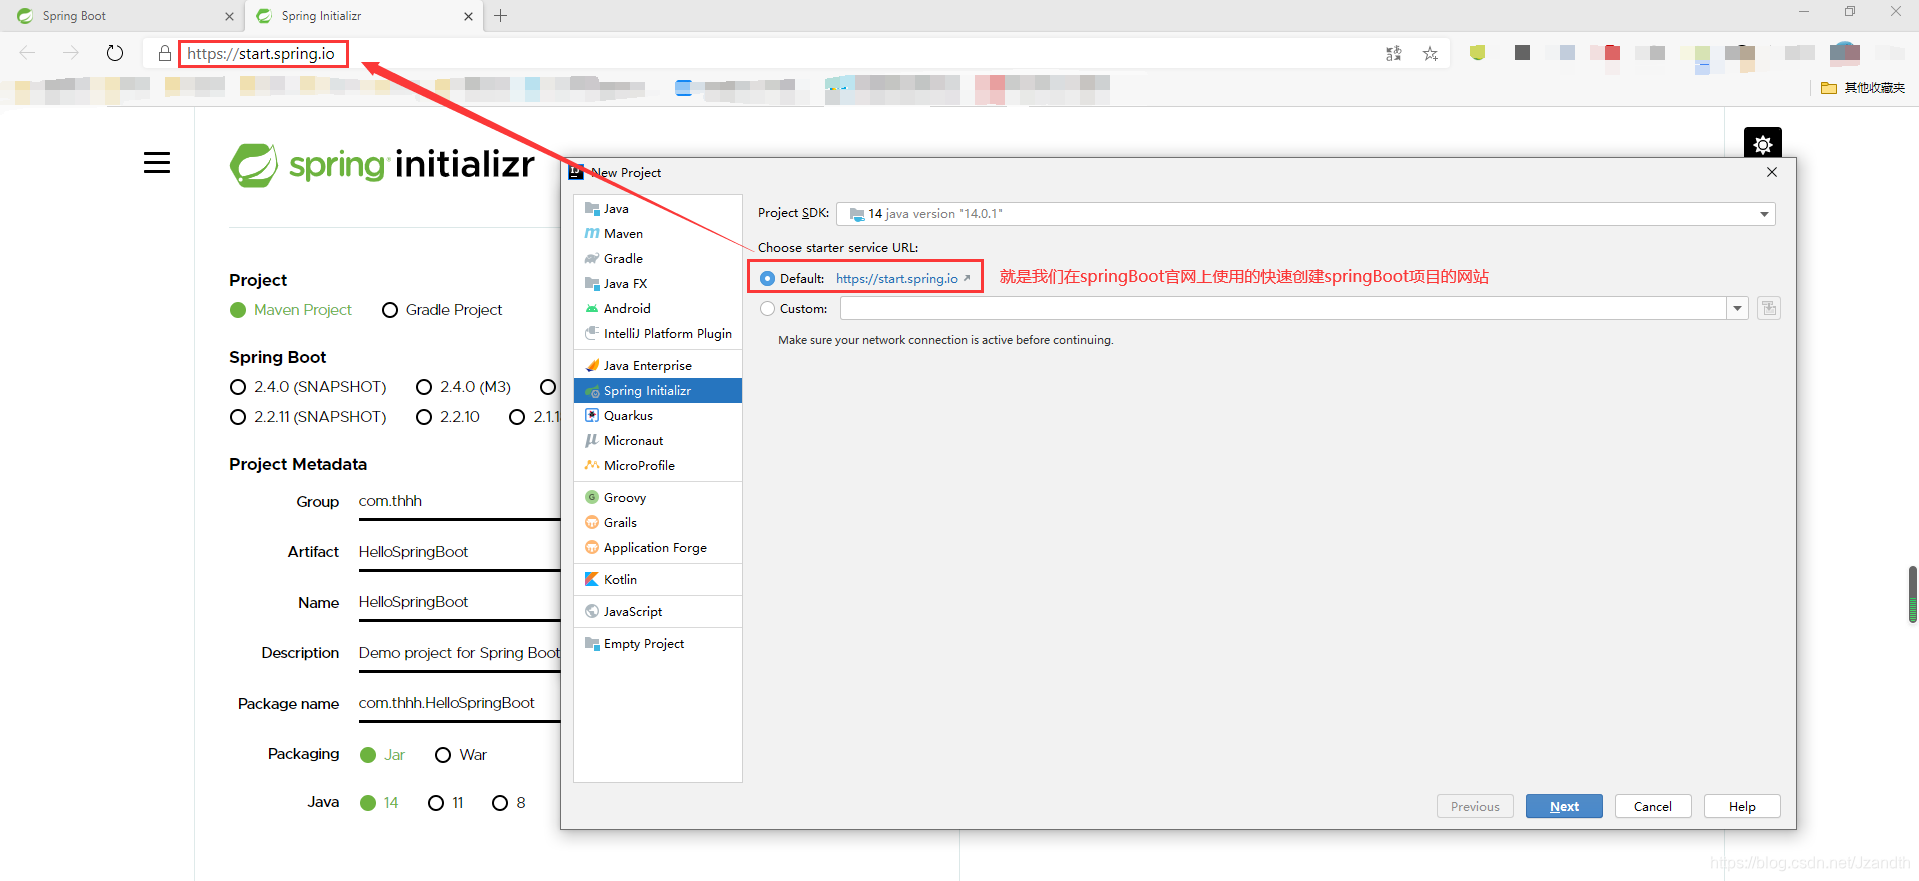Click the page vertical scrollbar thumb
Viewport: 1919px width, 881px height.
click(1912, 594)
